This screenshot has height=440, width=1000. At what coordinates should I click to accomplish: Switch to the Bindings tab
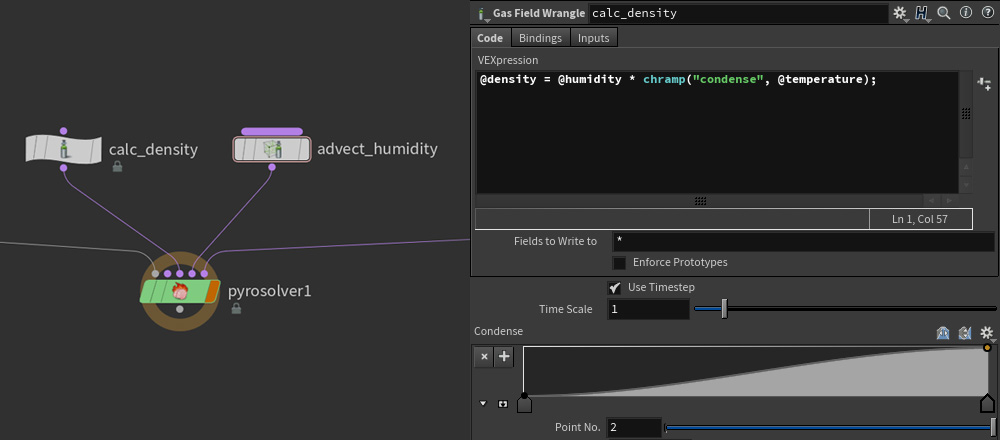pyautogui.click(x=540, y=38)
